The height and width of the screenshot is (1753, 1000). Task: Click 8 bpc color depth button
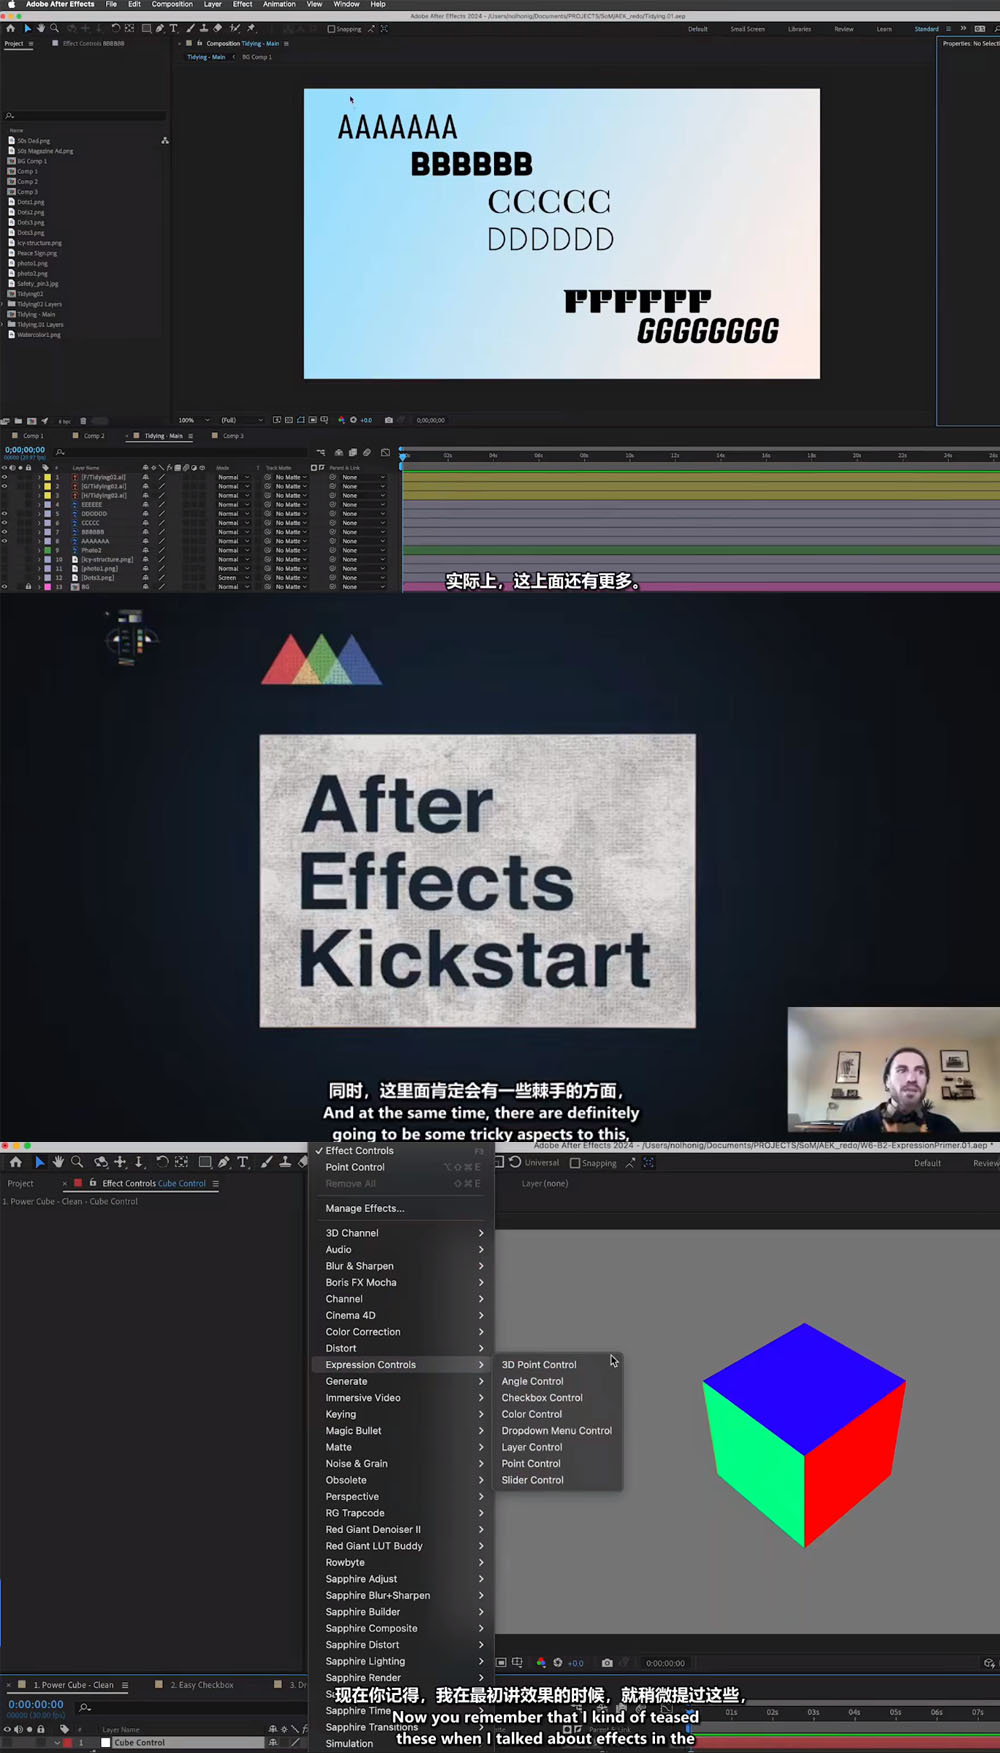tap(65, 421)
